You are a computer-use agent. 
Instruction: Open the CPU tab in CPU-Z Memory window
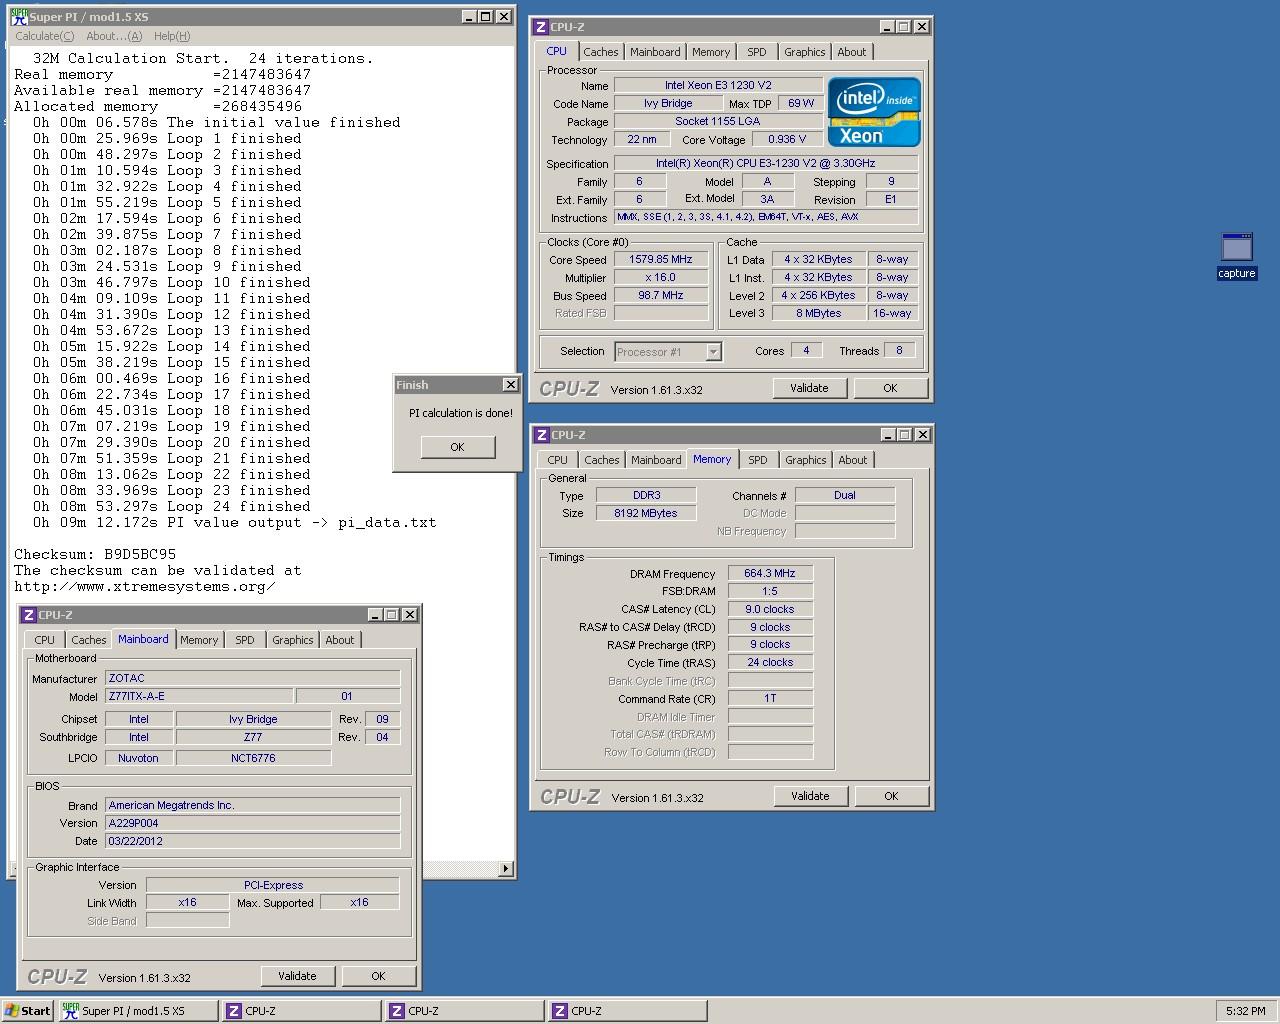click(557, 460)
